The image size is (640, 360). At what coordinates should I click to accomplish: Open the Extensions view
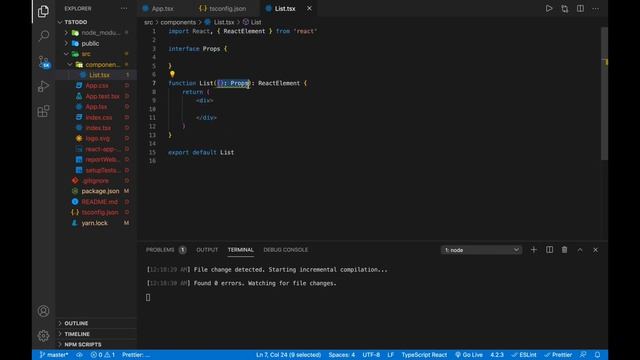(x=43, y=111)
